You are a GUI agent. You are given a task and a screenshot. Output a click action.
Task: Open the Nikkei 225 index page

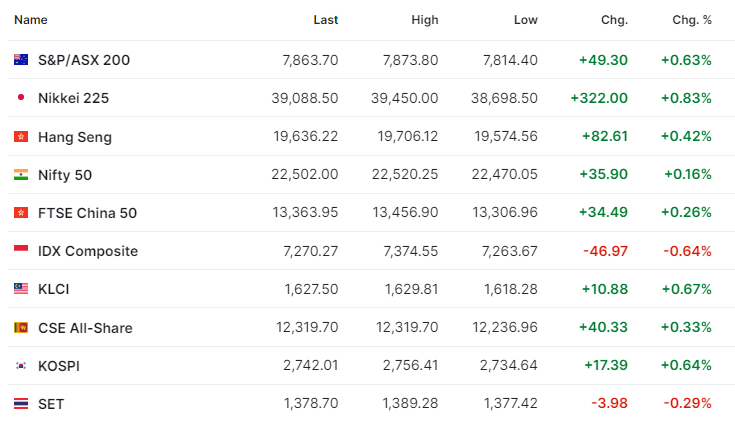pos(73,98)
